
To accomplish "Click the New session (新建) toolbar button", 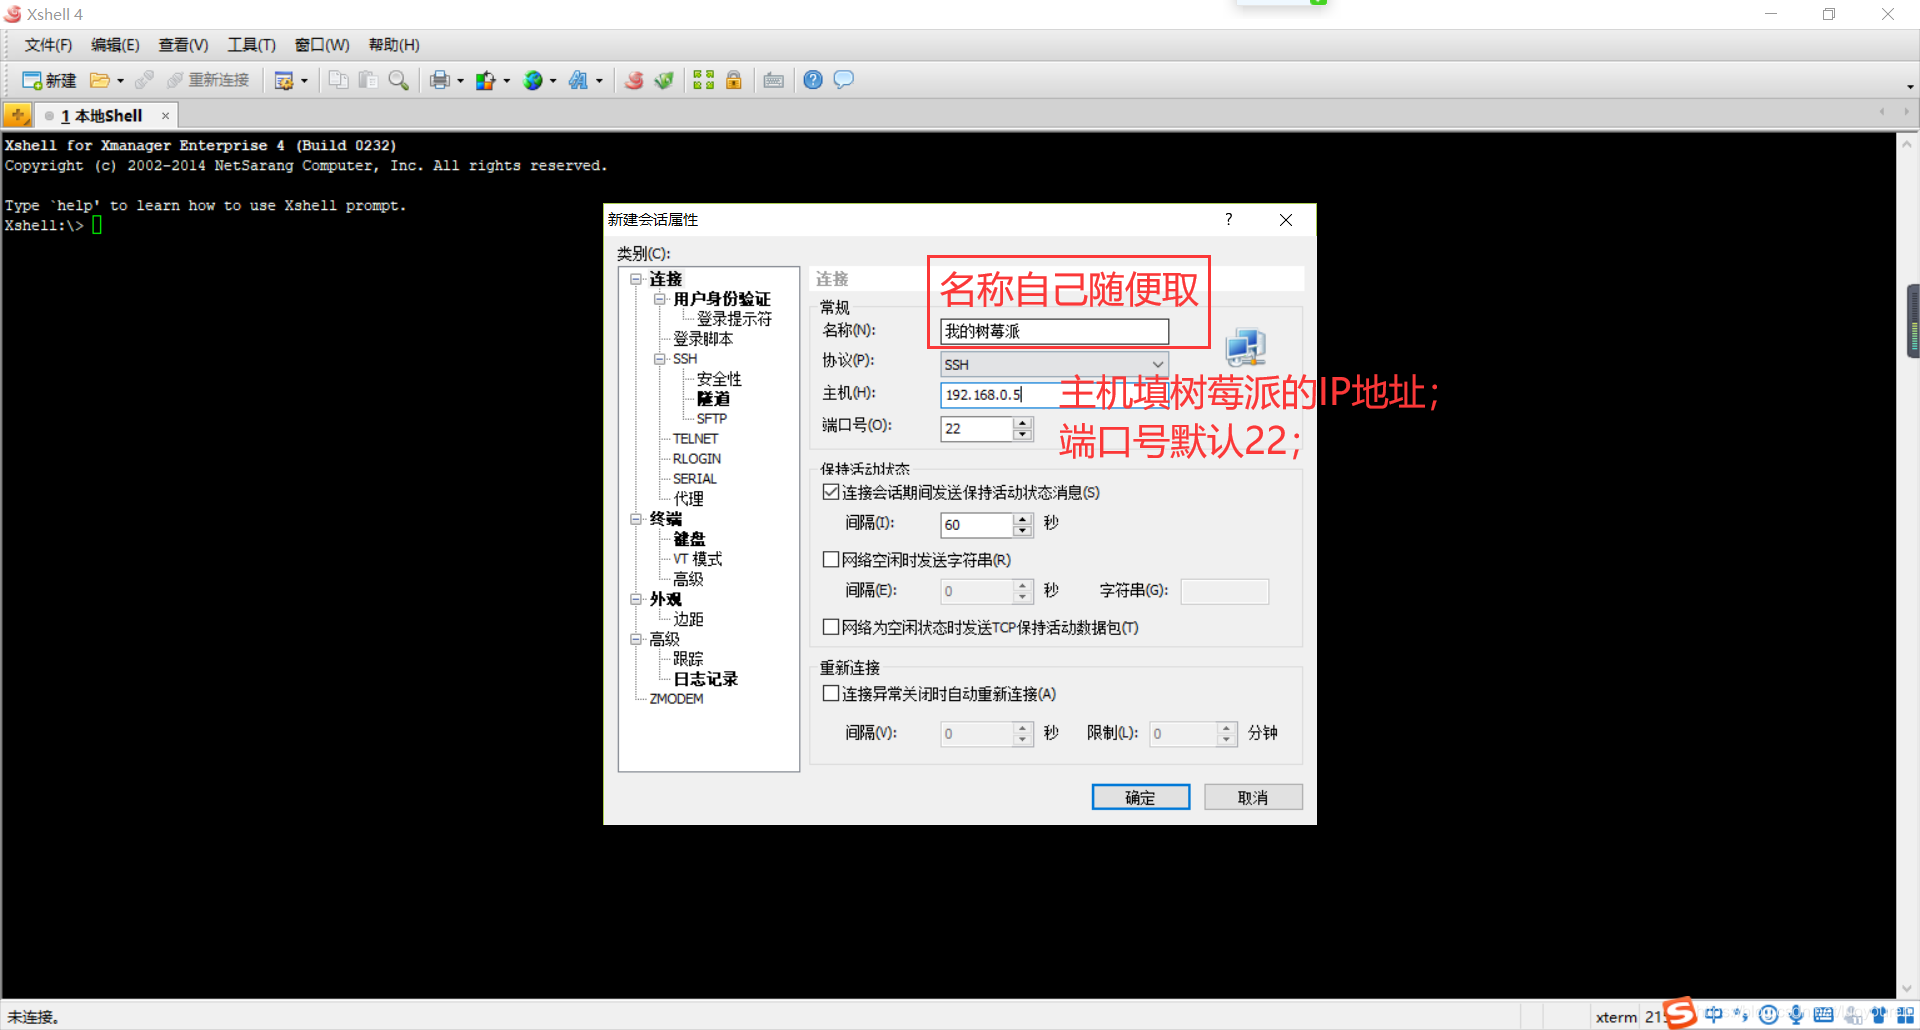I will [x=49, y=80].
